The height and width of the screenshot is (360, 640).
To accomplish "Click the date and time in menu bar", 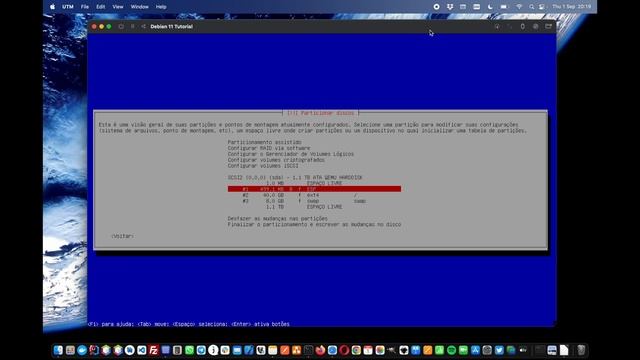I will (571, 7).
